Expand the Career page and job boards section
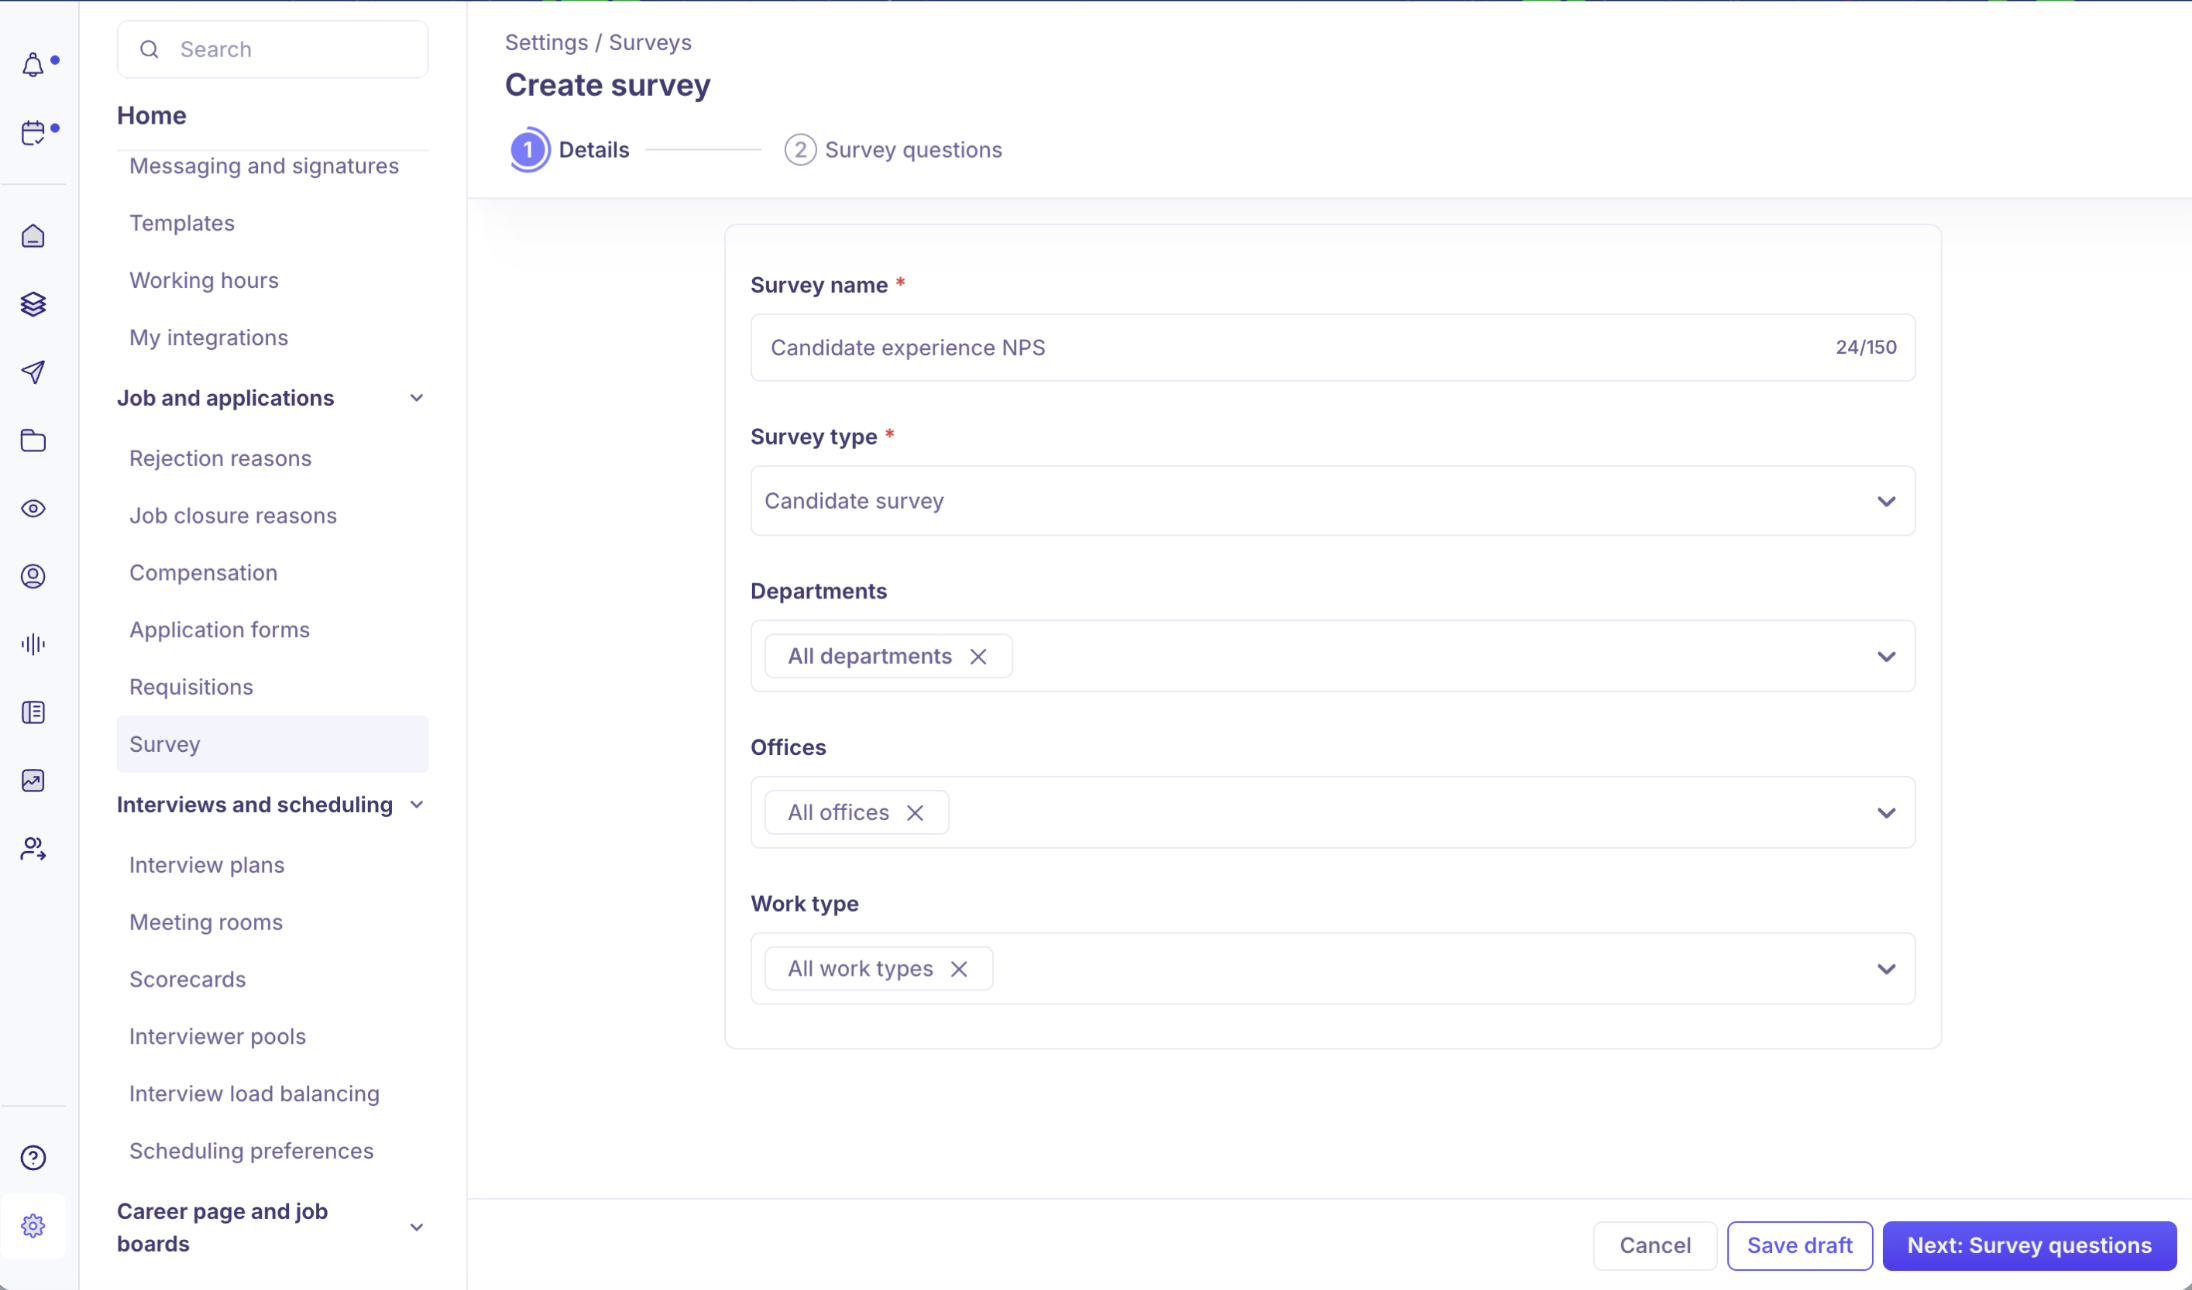2192x1290 pixels. [416, 1227]
